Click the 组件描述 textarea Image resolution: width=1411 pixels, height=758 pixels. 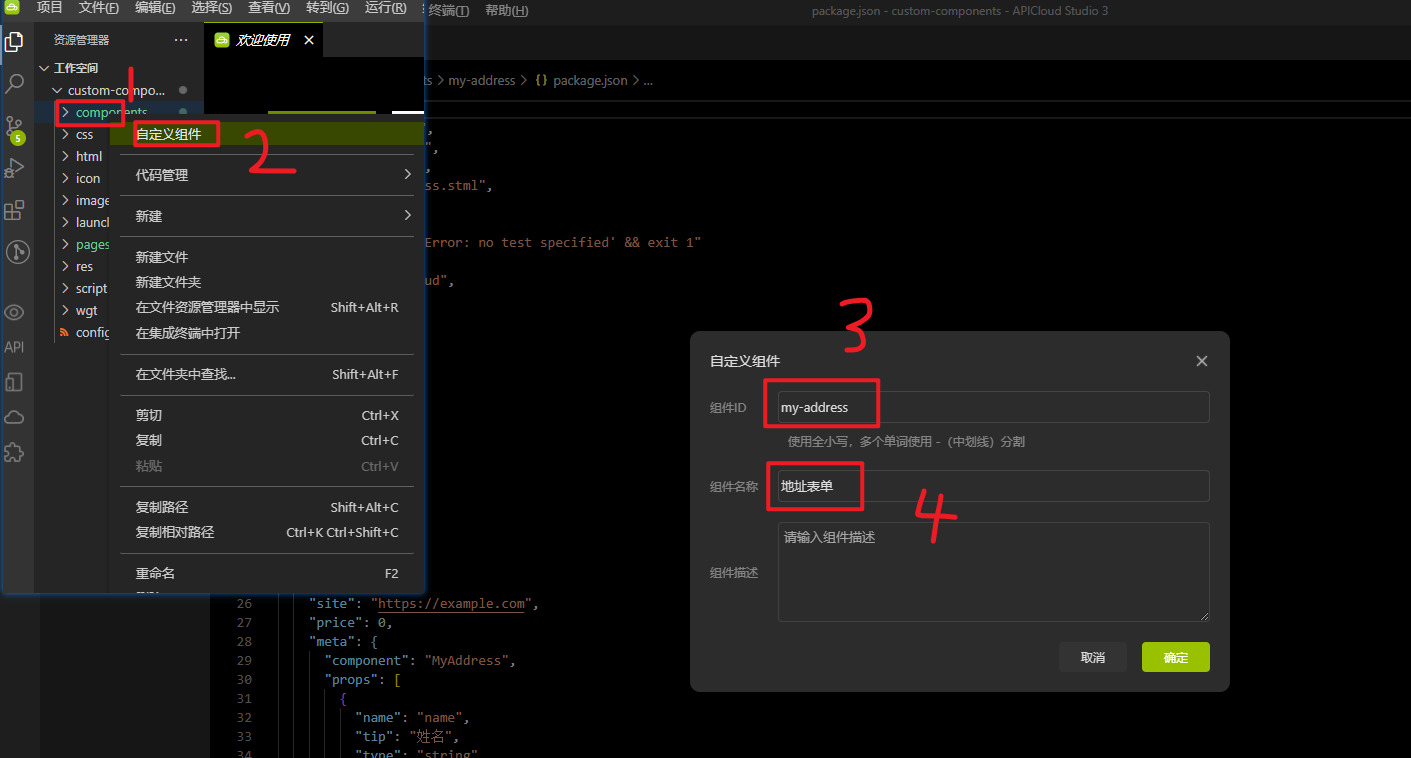click(994, 572)
